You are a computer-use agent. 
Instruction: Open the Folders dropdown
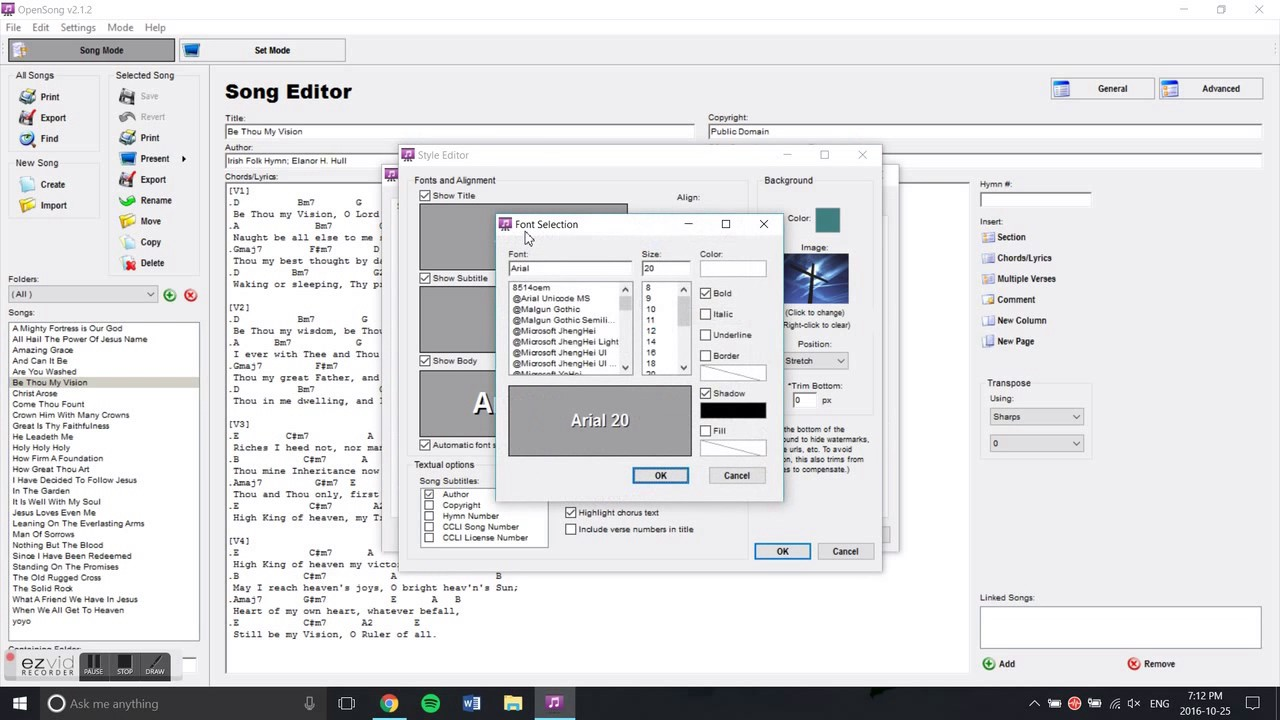pos(82,294)
